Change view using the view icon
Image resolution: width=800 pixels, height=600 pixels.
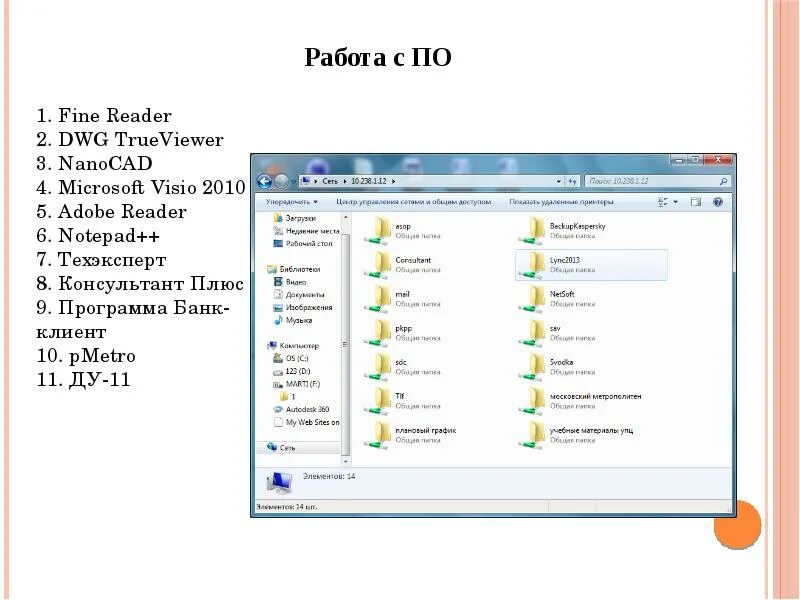[x=663, y=202]
